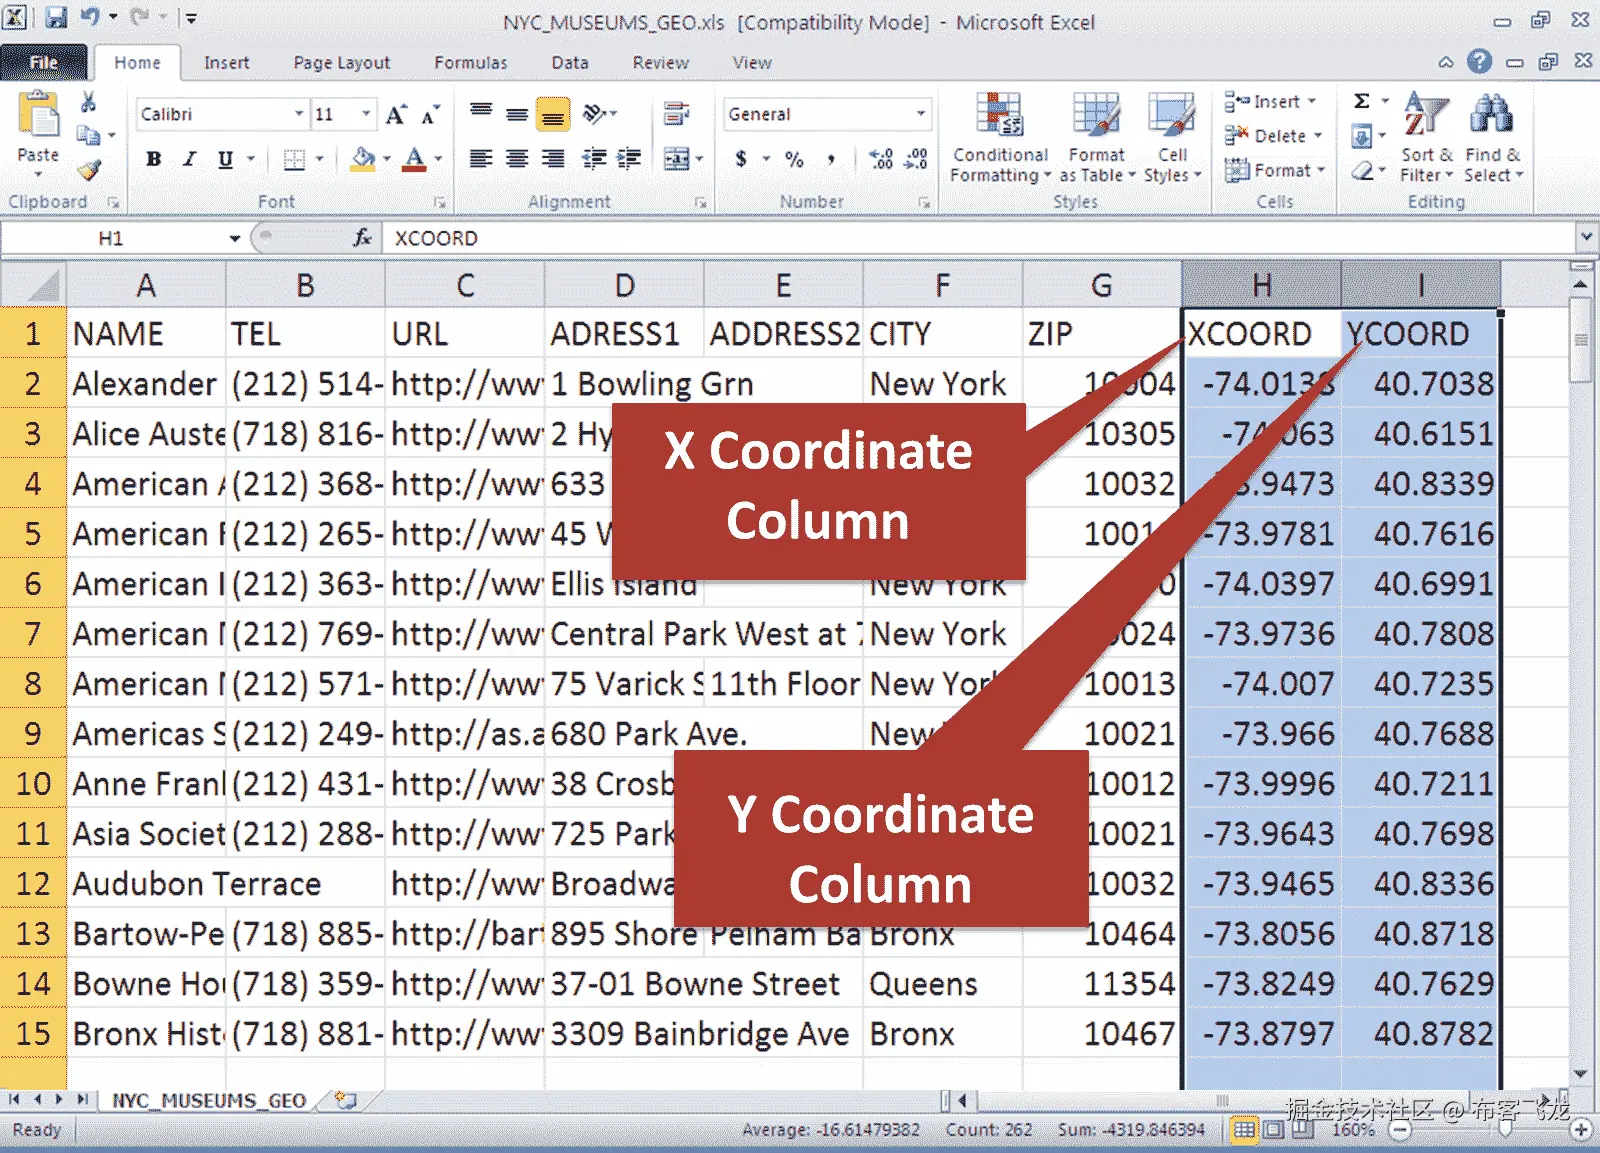Select column A header

(x=146, y=286)
